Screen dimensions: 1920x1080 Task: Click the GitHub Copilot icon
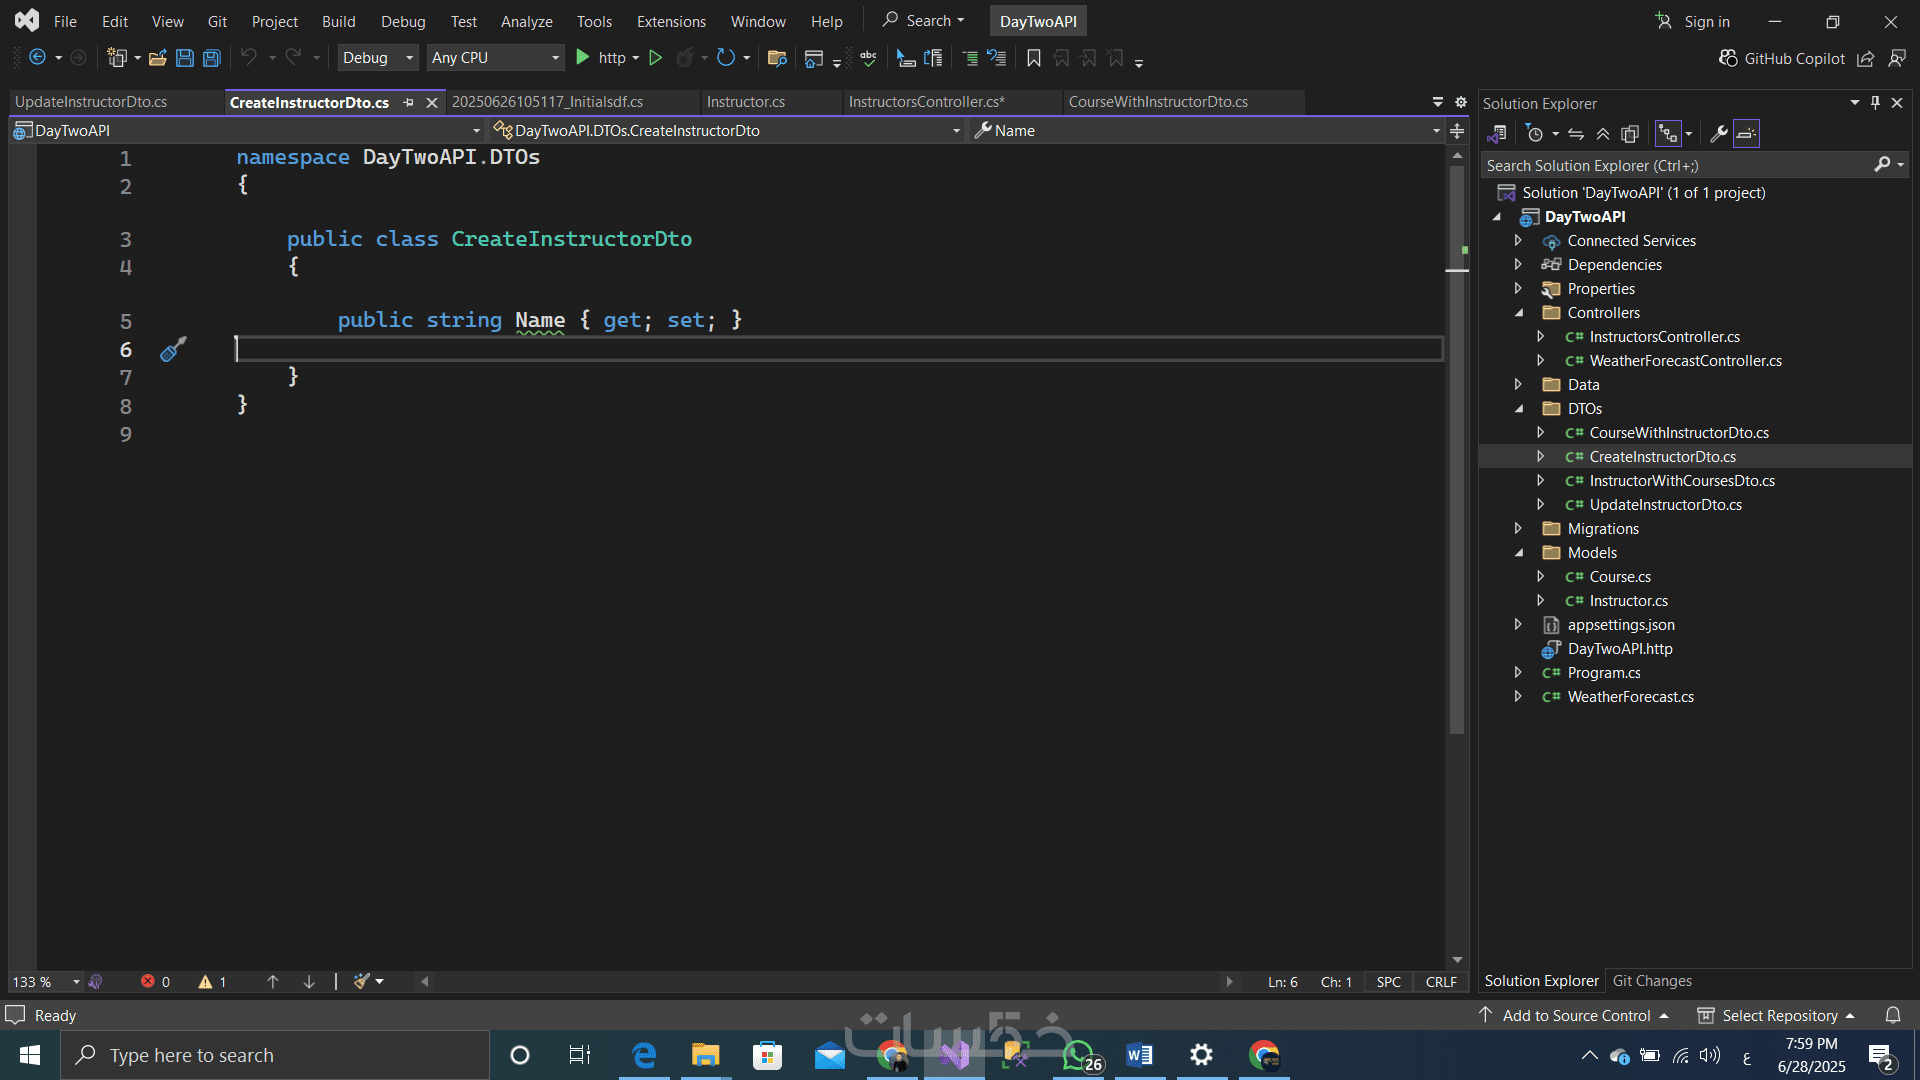point(1727,58)
